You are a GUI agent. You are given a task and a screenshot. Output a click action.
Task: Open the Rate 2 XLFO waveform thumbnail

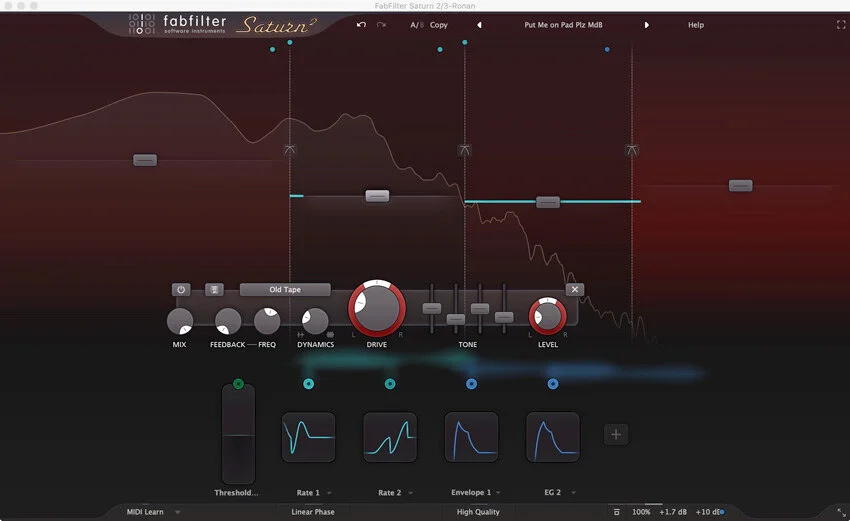click(390, 437)
